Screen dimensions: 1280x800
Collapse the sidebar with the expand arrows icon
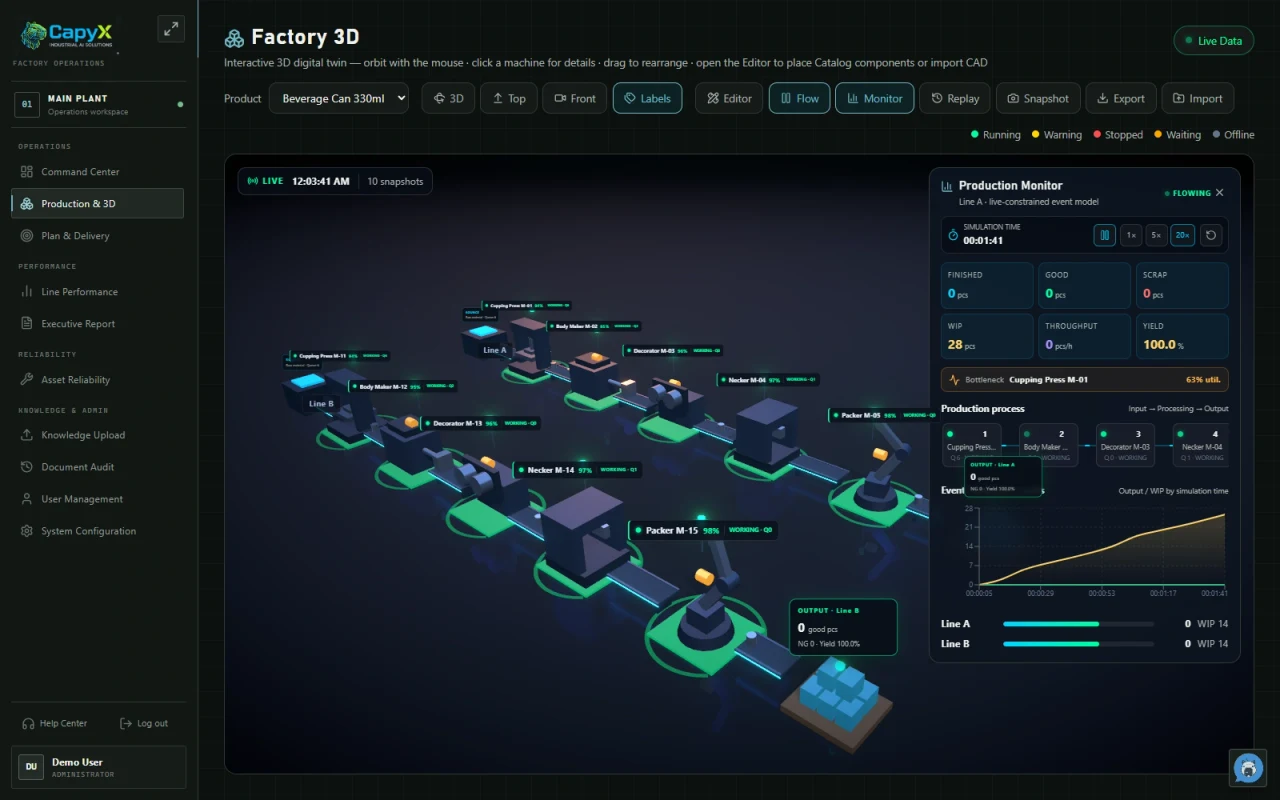tap(171, 29)
